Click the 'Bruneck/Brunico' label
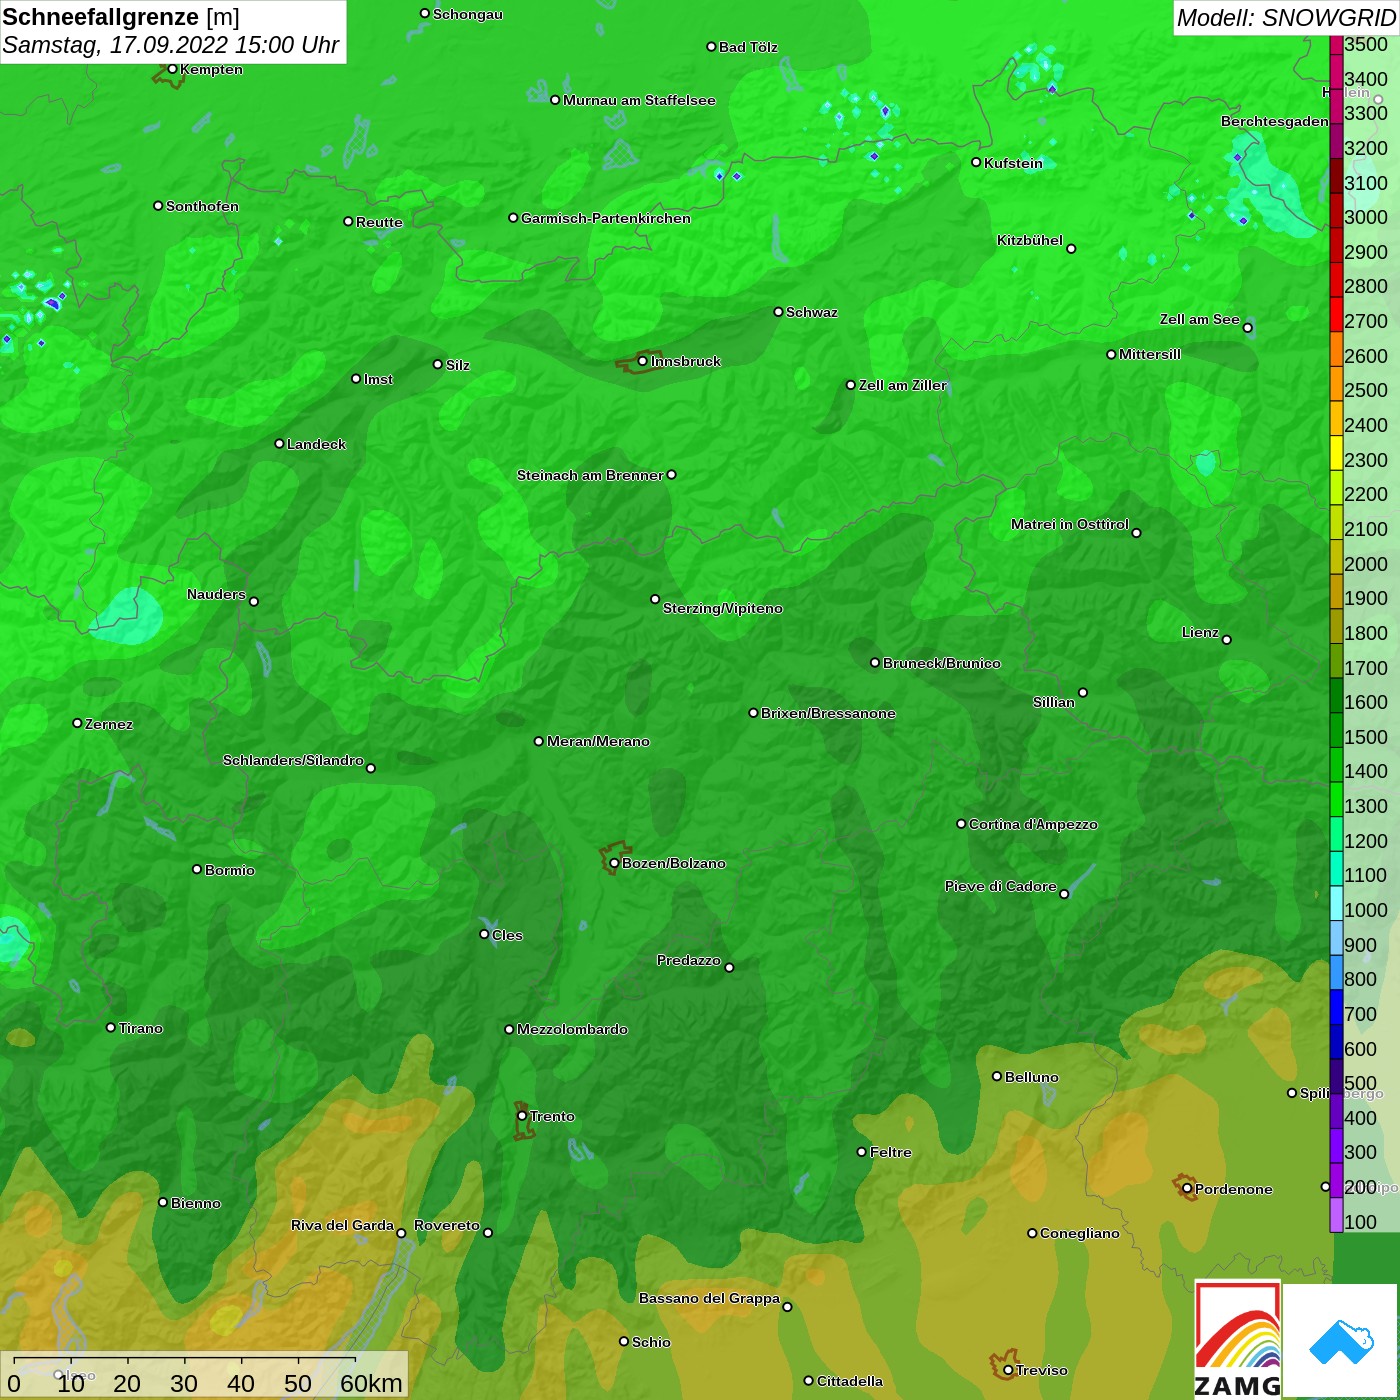The height and width of the screenshot is (1400, 1400). point(941,663)
